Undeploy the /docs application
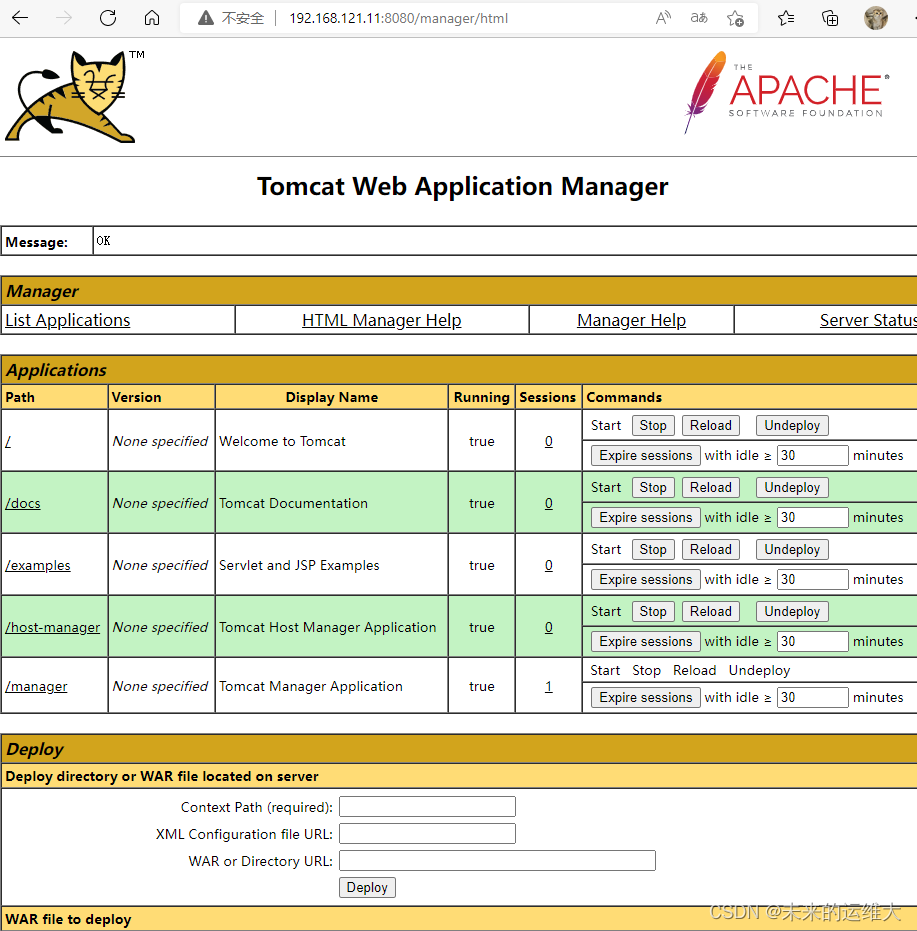 pos(792,487)
